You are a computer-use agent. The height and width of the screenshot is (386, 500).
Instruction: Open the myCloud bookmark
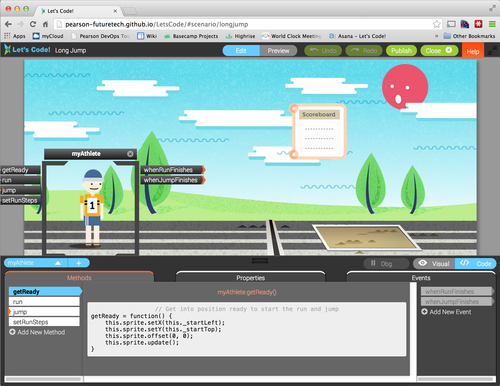[x=48, y=36]
